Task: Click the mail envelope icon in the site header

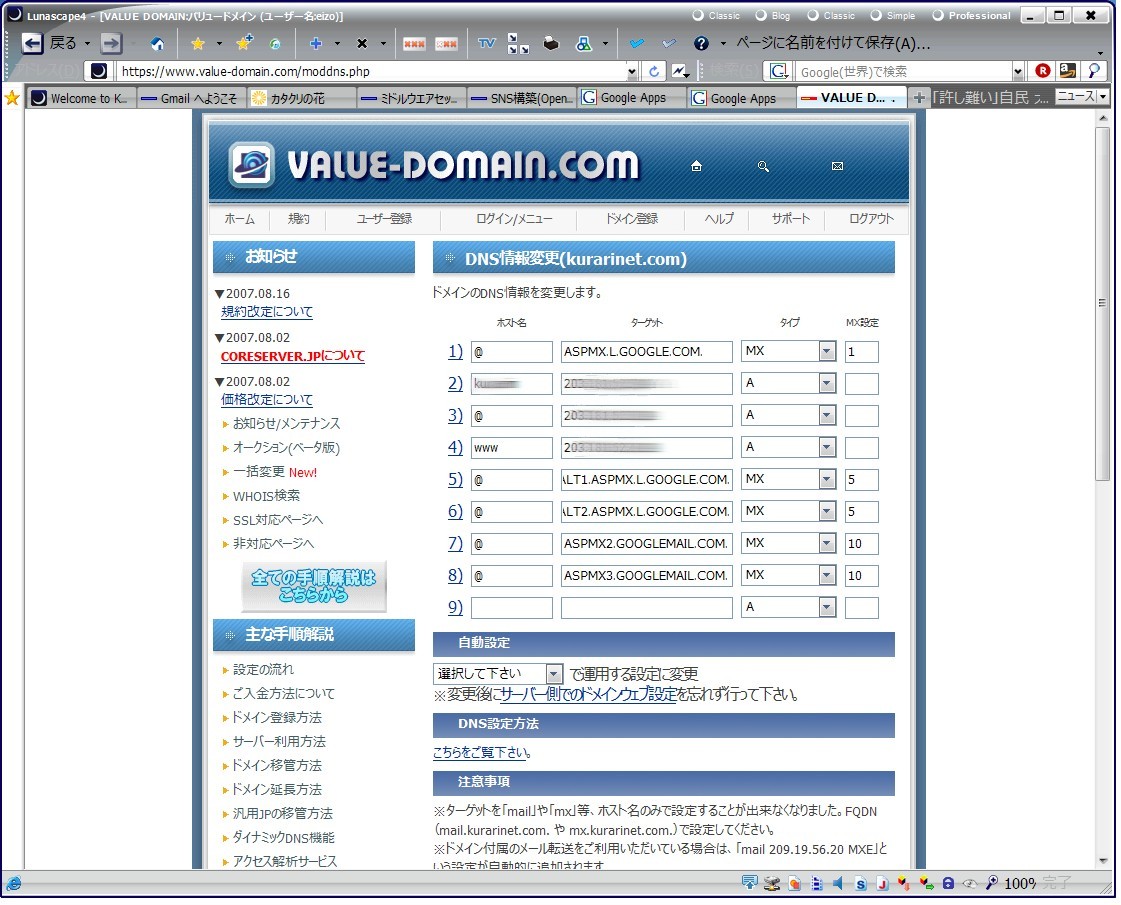Action: pos(837,166)
